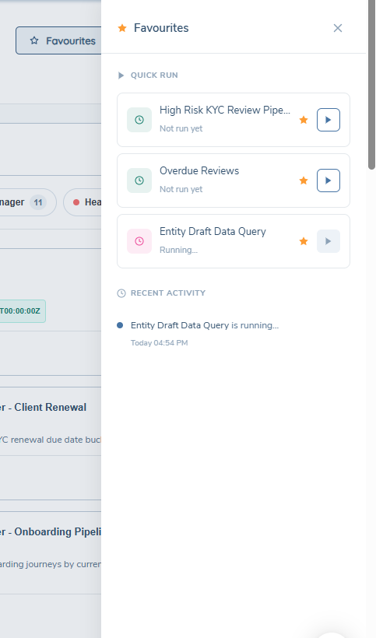Open Entity Draft Data Query title
The image size is (376, 638).
(x=212, y=232)
